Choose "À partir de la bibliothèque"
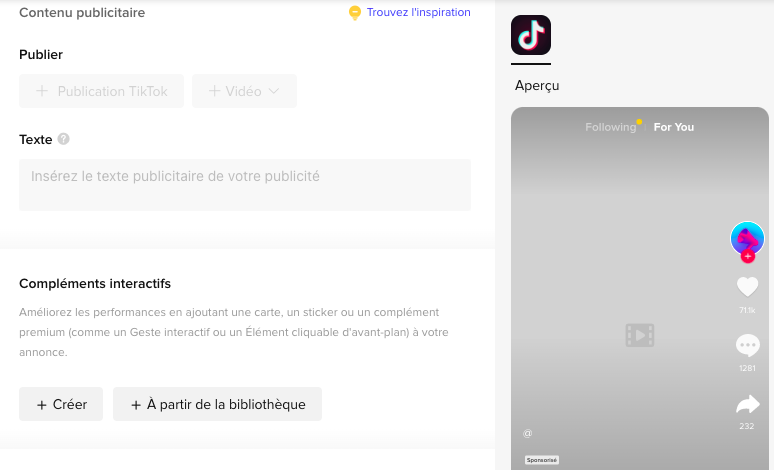774x470 pixels. click(217, 404)
